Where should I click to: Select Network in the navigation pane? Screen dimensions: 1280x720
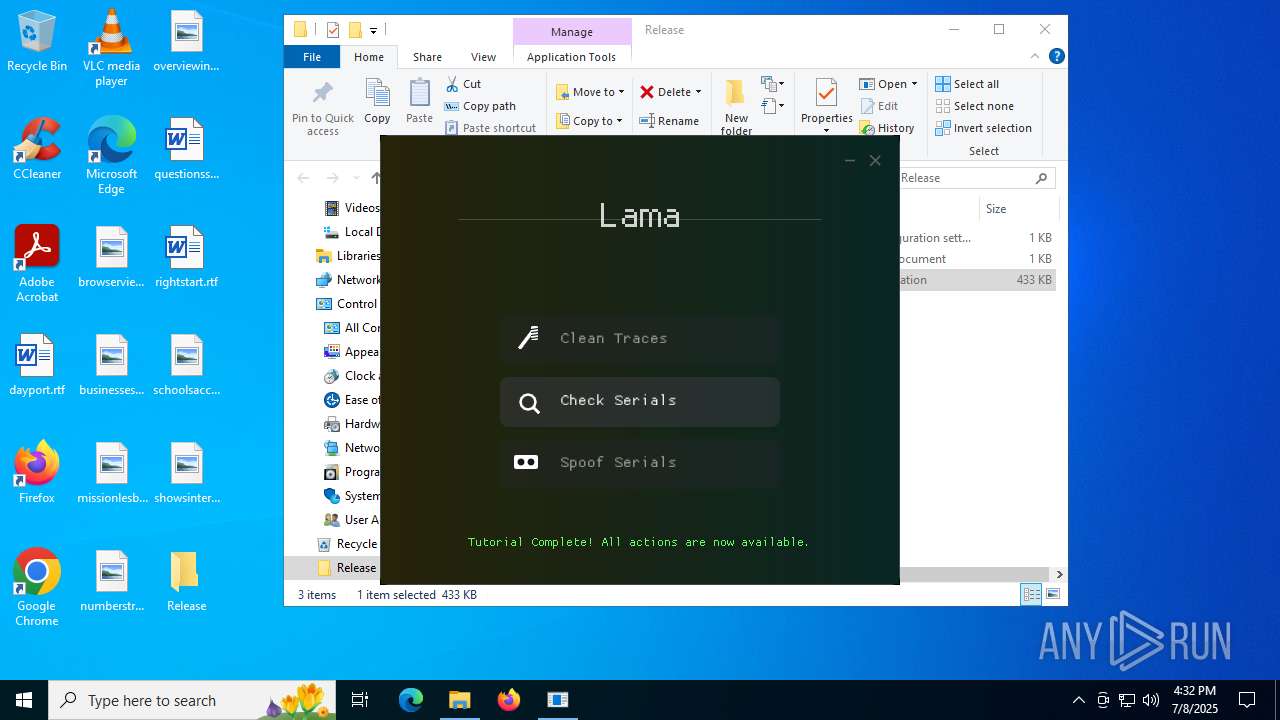(347, 280)
